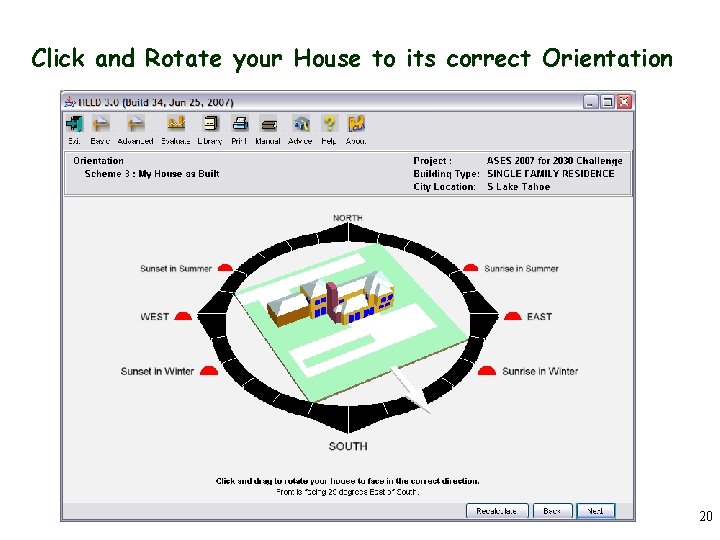Click the 'Sunset in Winter' label
This screenshot has height=540, width=720.
coord(157,371)
